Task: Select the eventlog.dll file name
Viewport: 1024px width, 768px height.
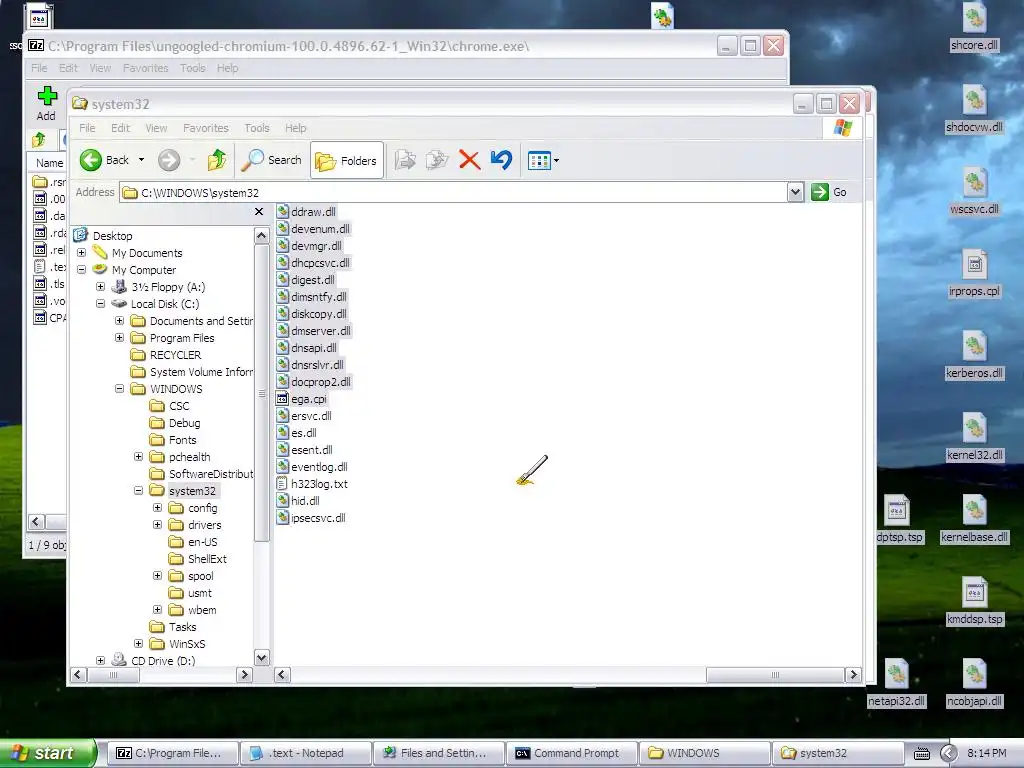Action: click(x=319, y=467)
